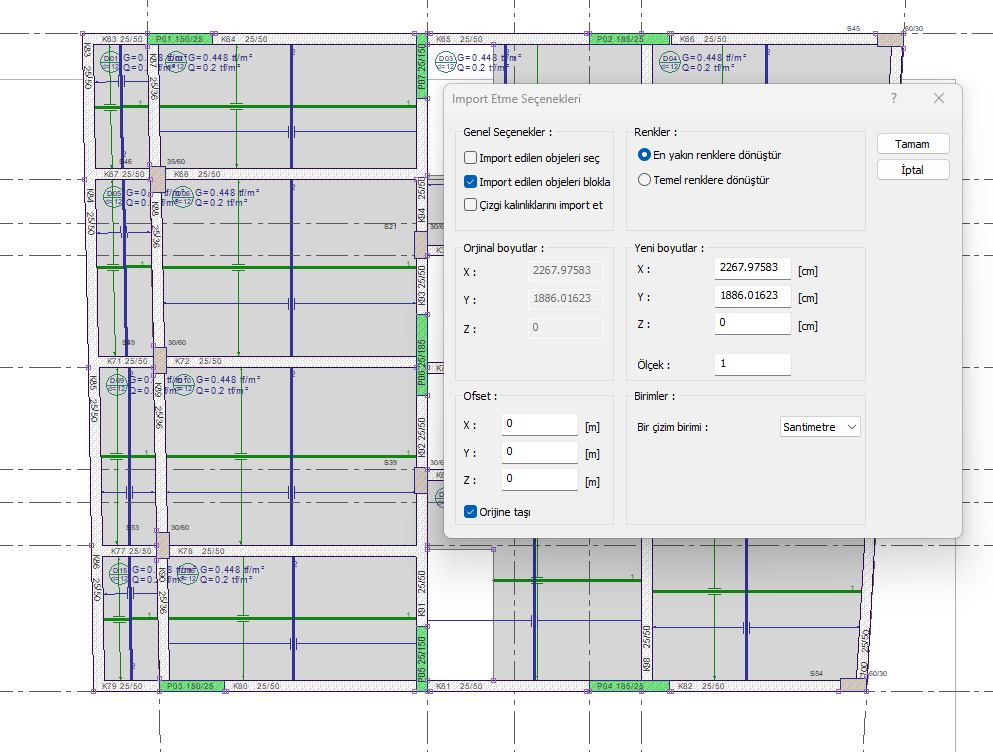Click into the Ölçek scale field
This screenshot has height=752, width=993.
point(752,364)
